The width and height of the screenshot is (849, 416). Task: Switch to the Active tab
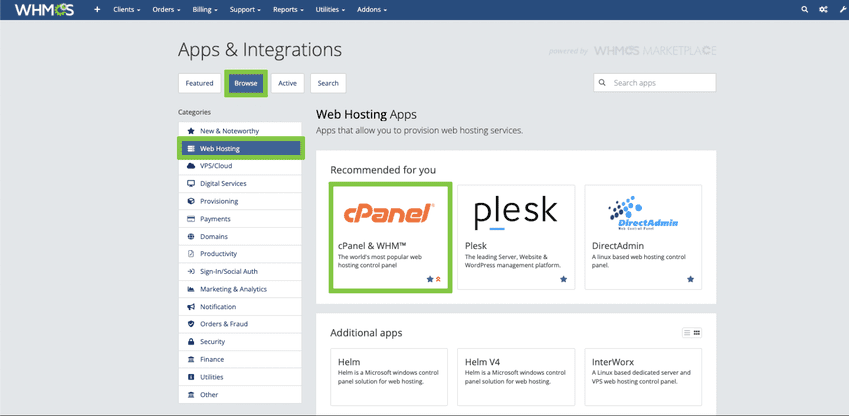(x=287, y=83)
